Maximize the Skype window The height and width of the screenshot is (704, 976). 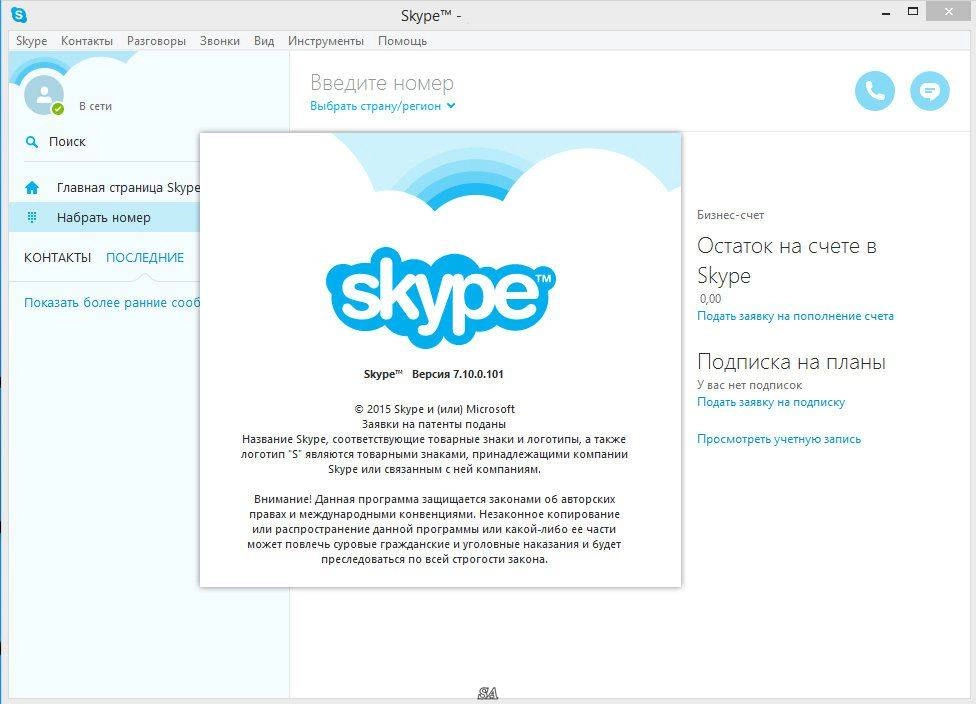tap(913, 11)
